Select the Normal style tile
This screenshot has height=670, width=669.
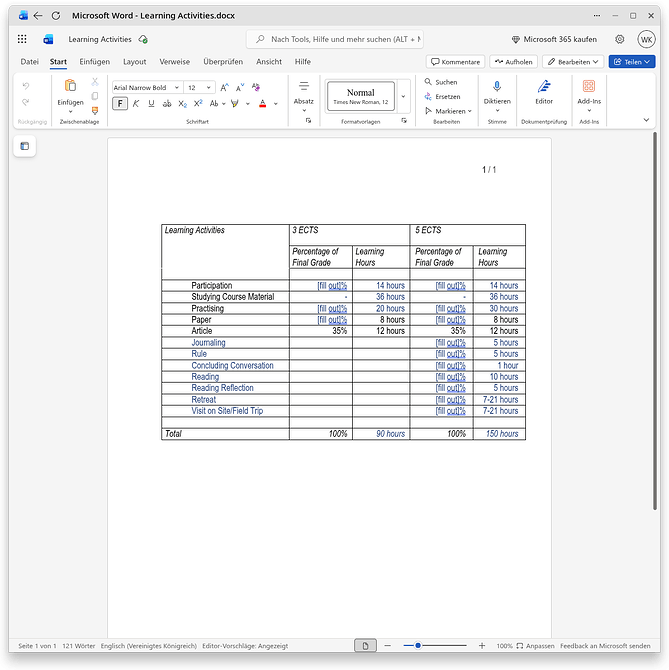coord(361,96)
